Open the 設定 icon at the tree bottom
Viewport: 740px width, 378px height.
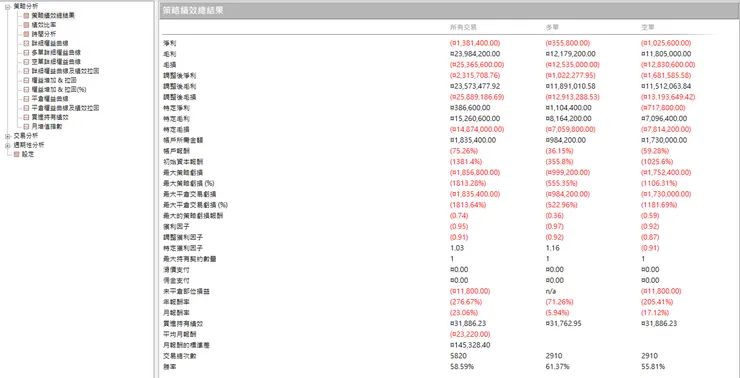coord(17,154)
